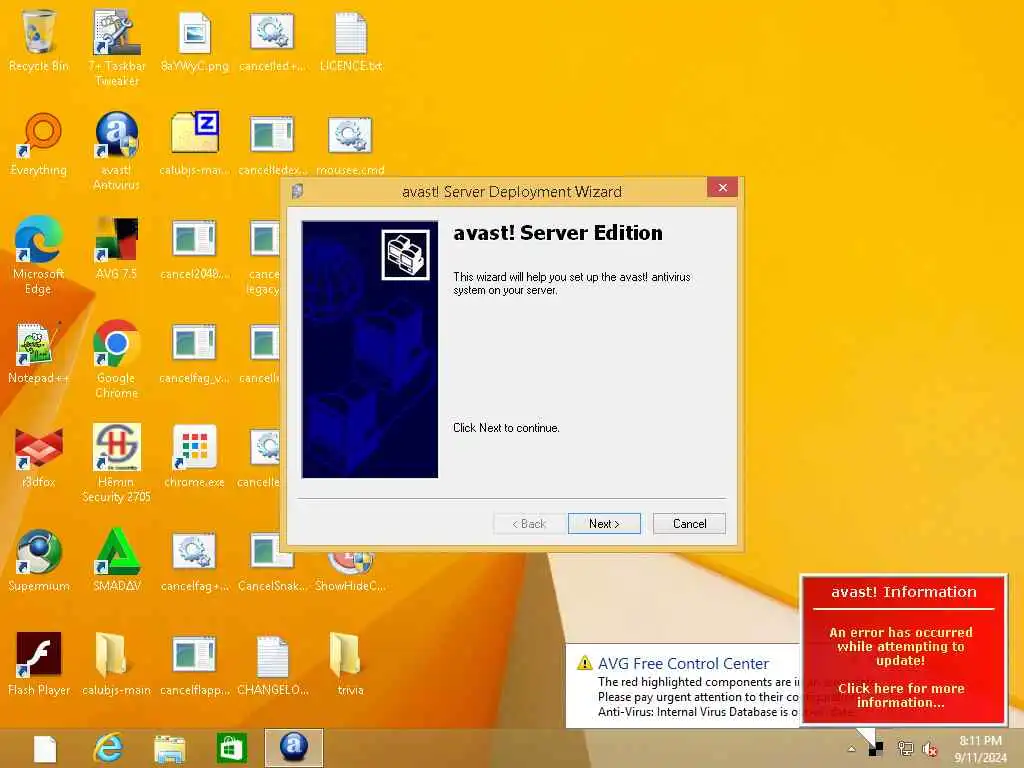Click Next in the avast! wizard
Image resolution: width=1024 pixels, height=768 pixels.
click(604, 524)
